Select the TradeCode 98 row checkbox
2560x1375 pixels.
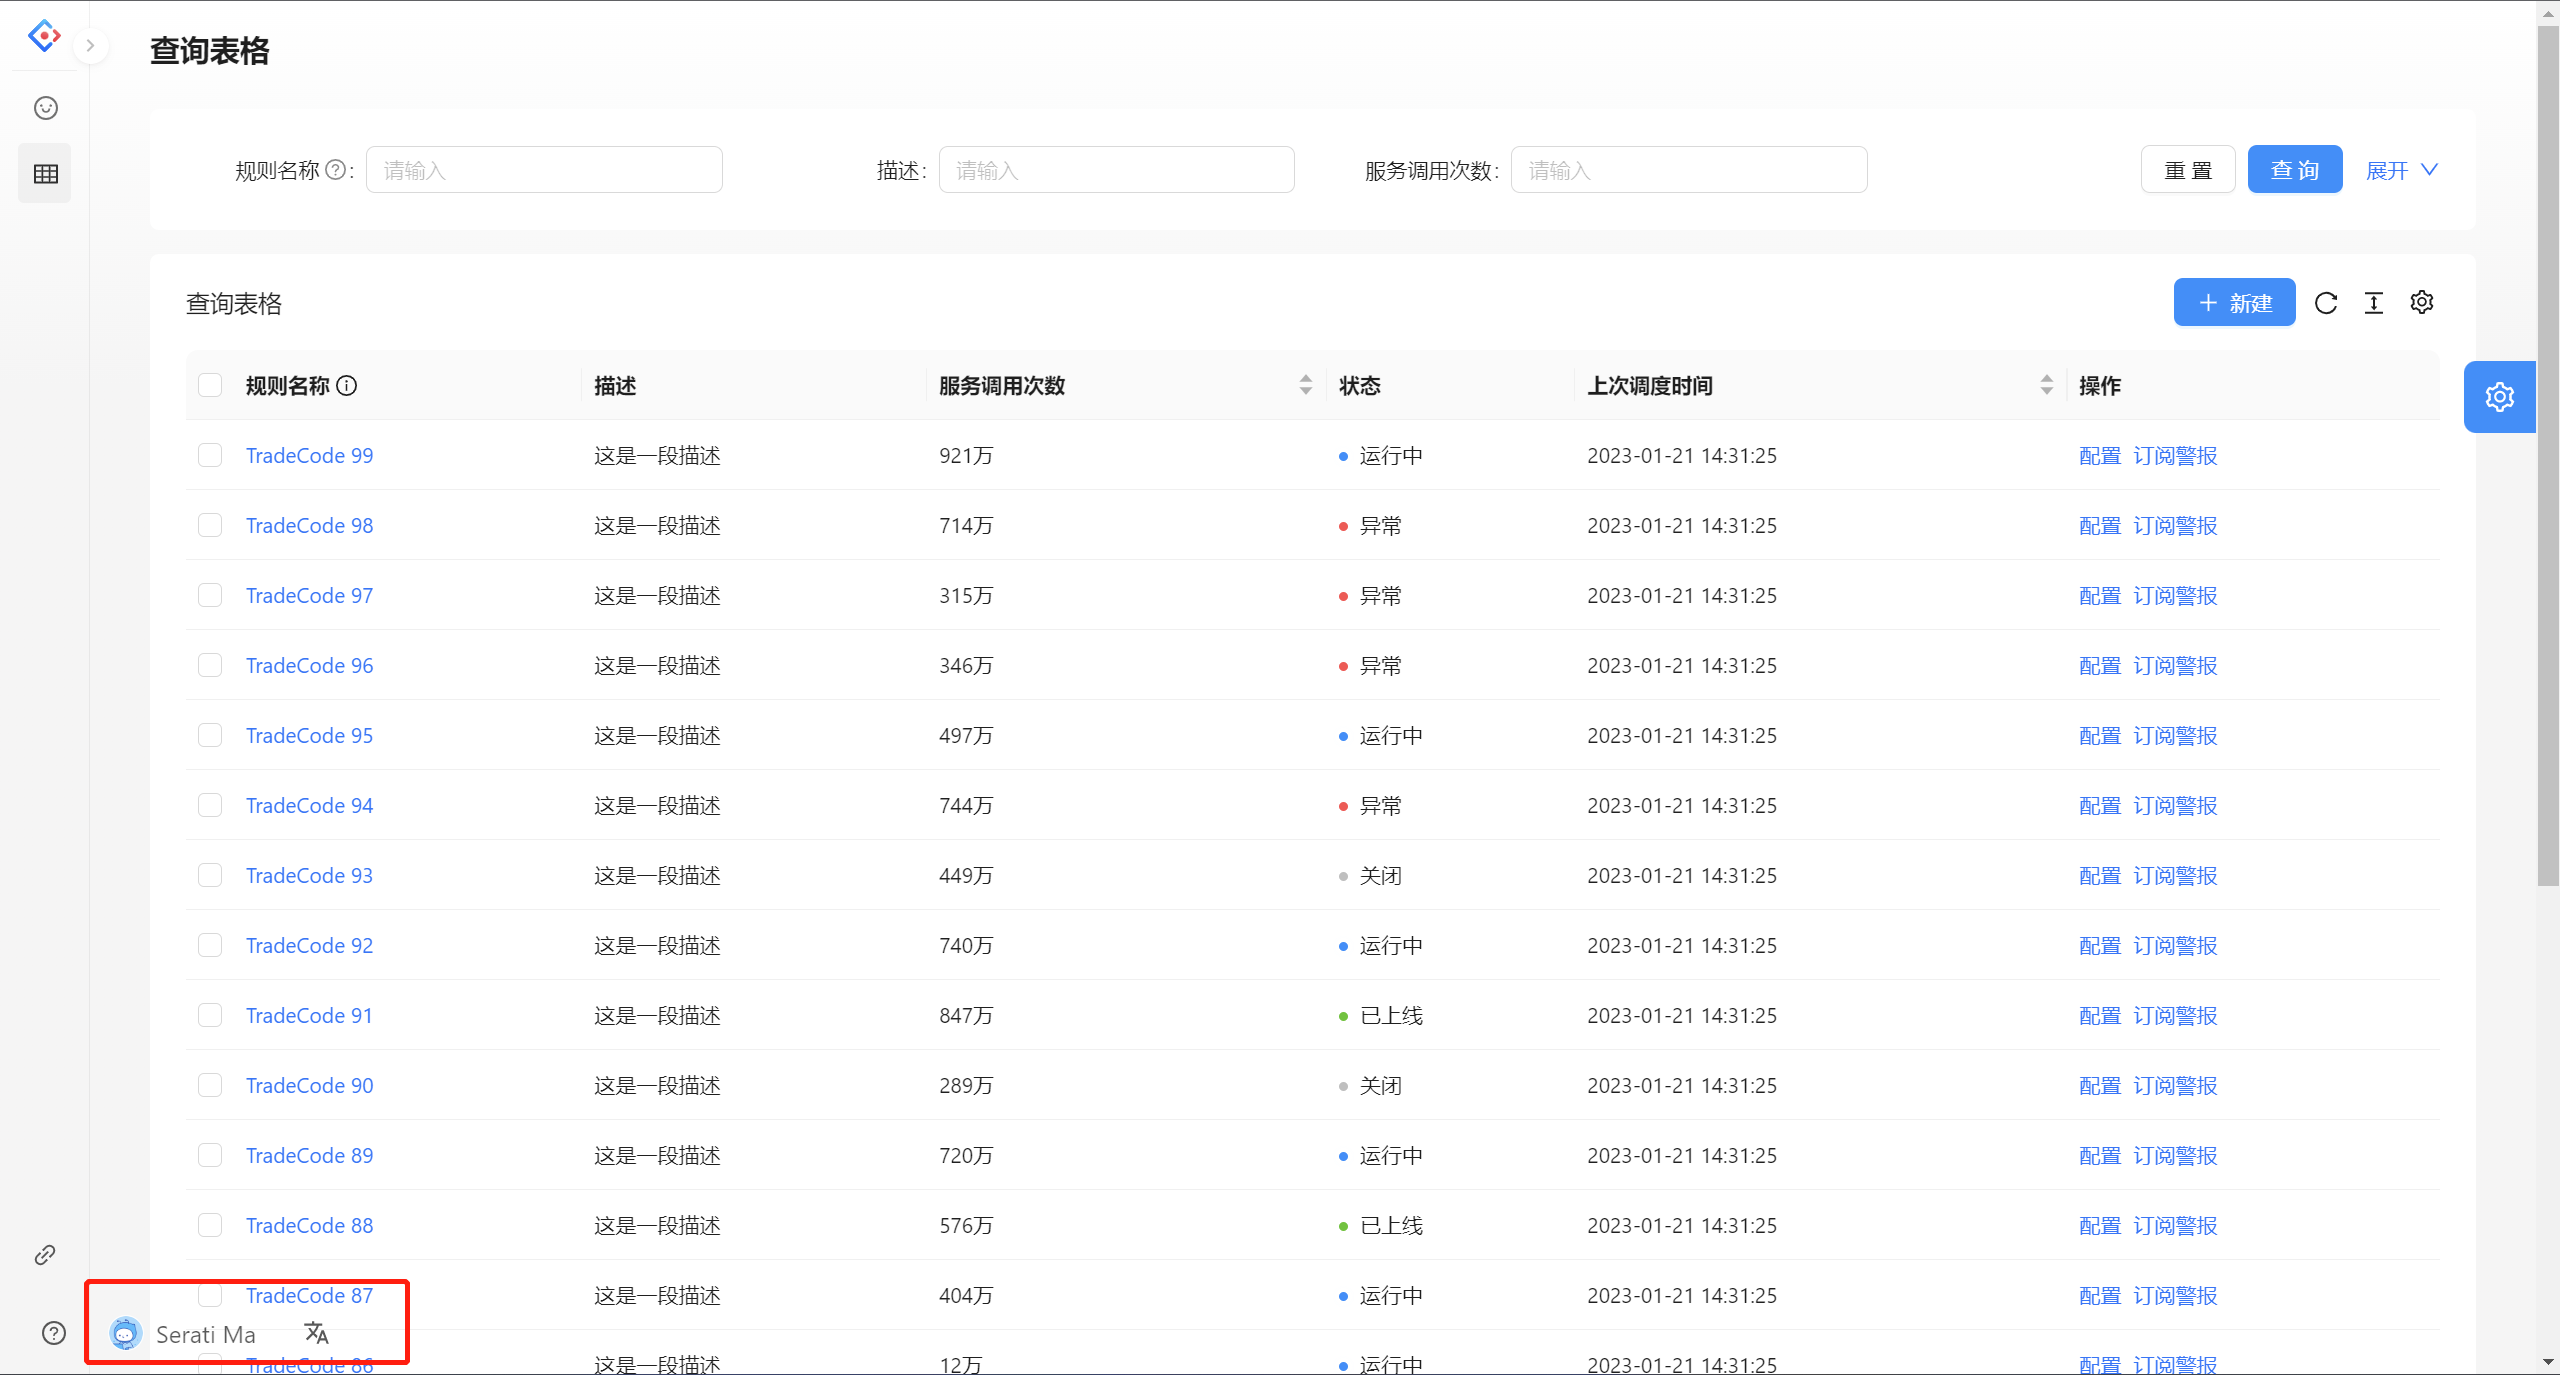[x=210, y=525]
